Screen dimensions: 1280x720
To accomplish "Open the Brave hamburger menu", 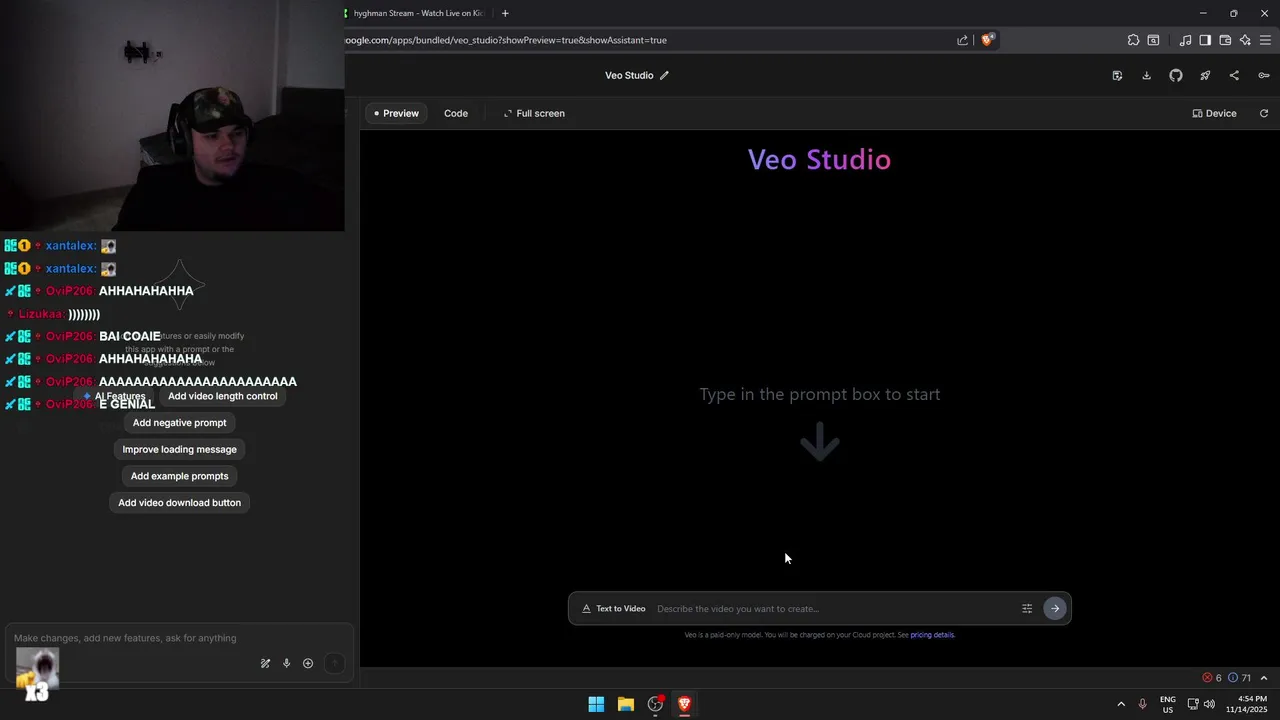I will click(x=1265, y=40).
